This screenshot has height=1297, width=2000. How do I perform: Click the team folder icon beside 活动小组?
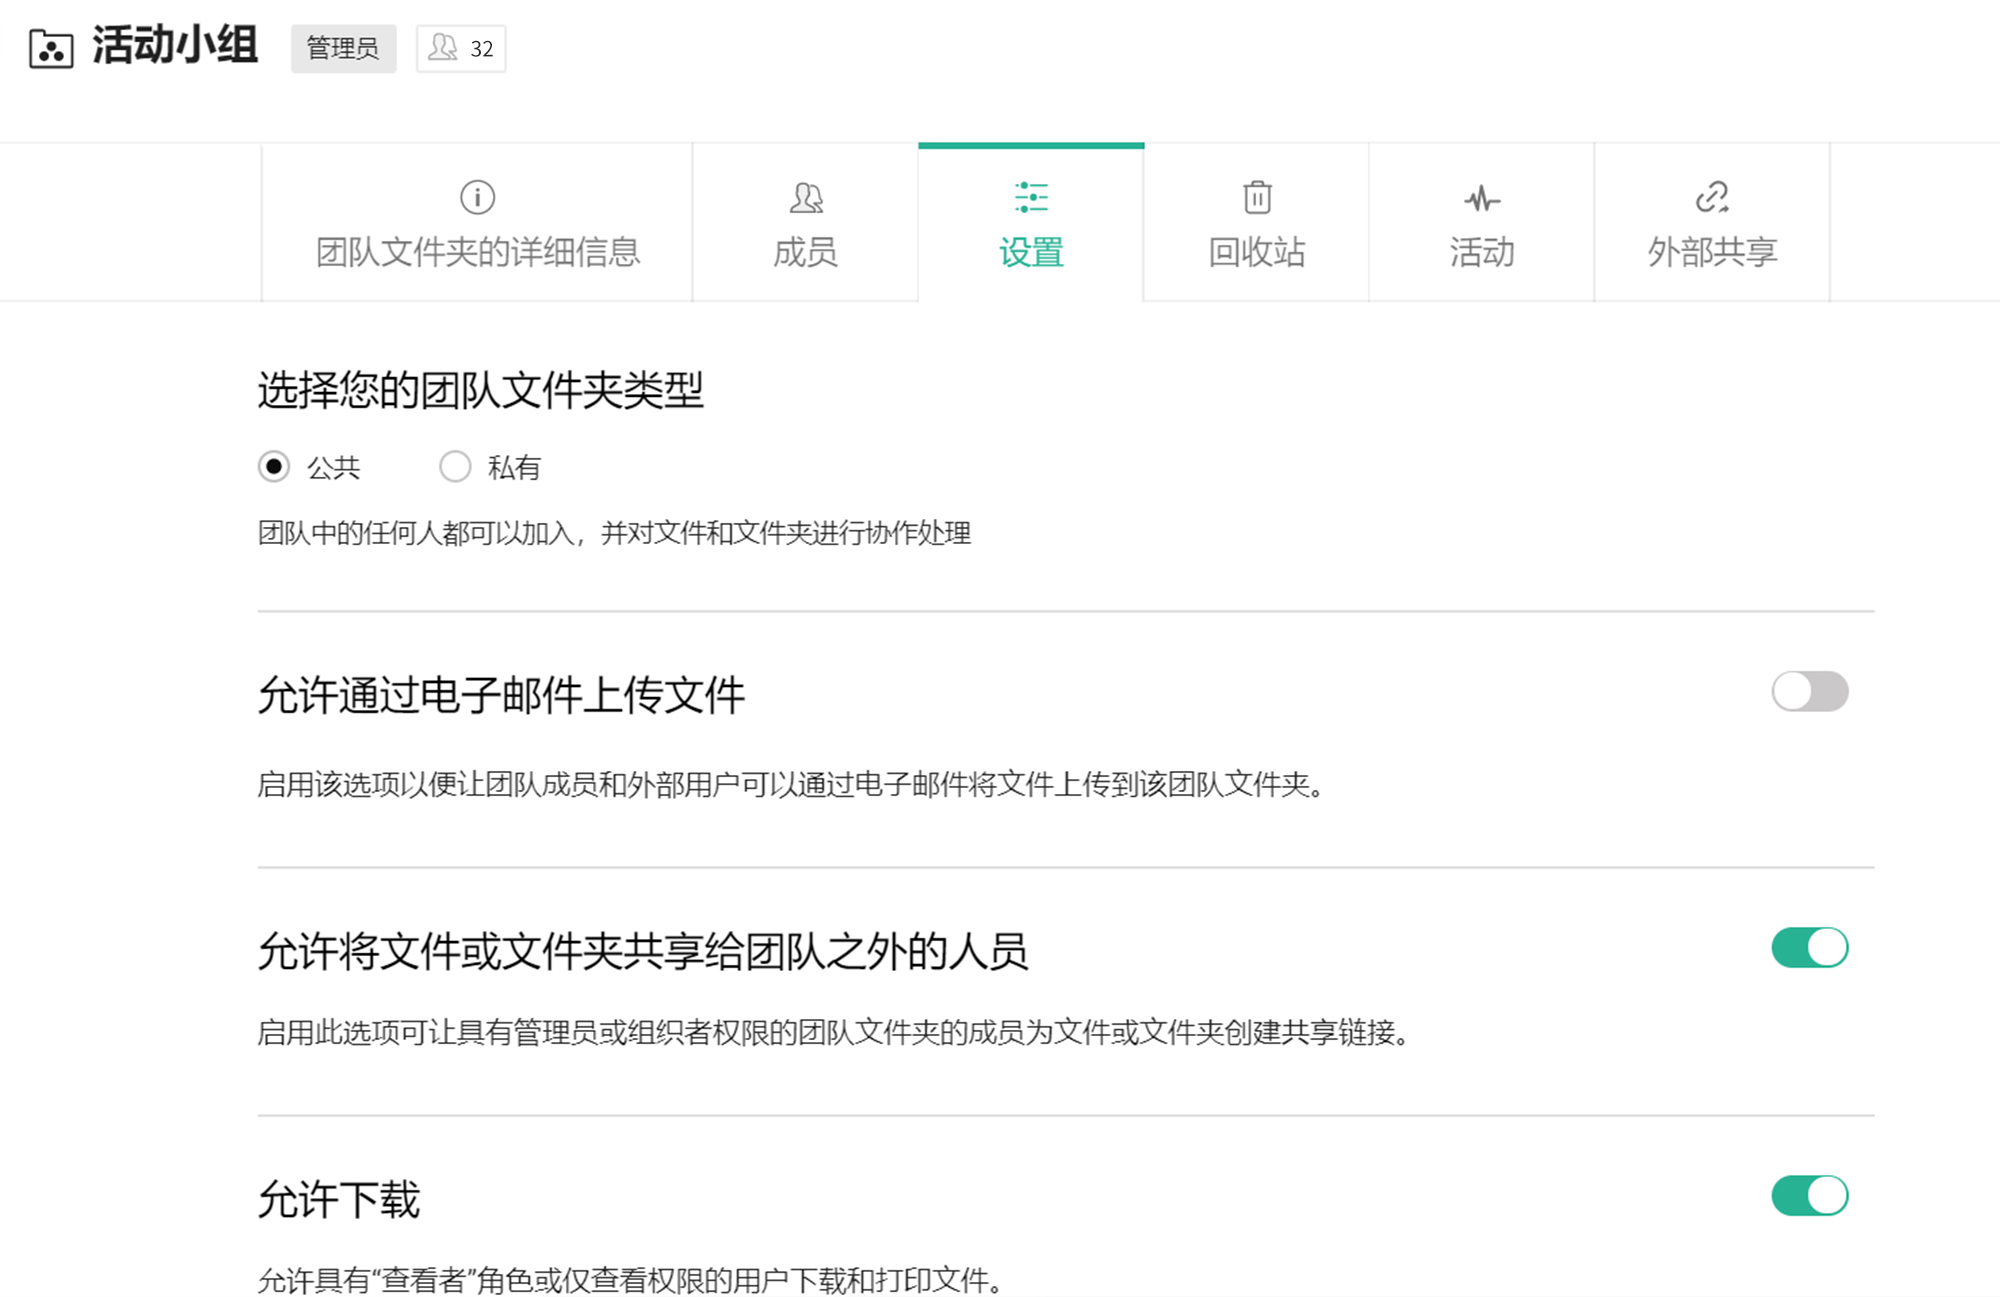pos(51,48)
